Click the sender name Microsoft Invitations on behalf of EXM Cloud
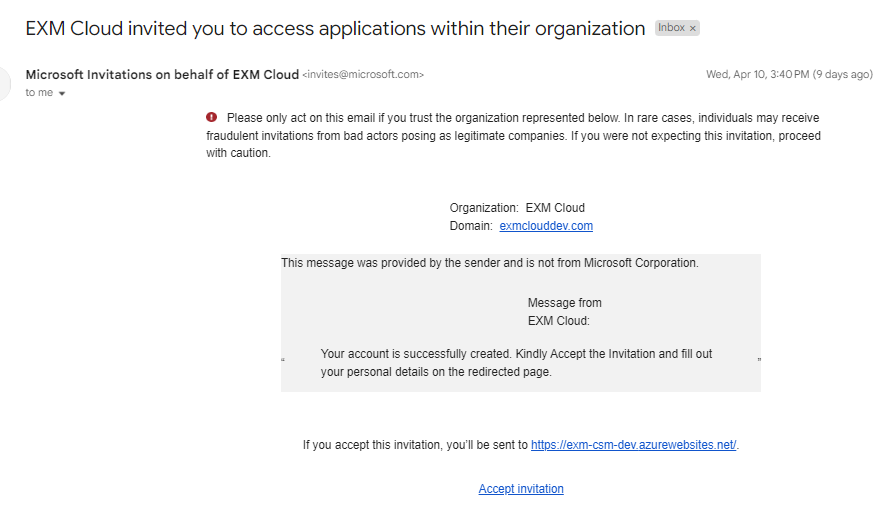 (162, 74)
